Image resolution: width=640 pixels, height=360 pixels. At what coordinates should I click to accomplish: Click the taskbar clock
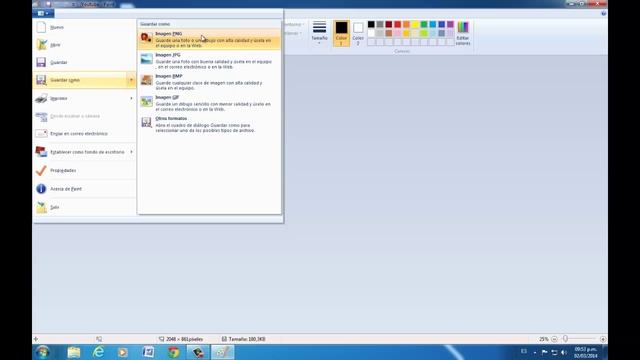point(586,352)
